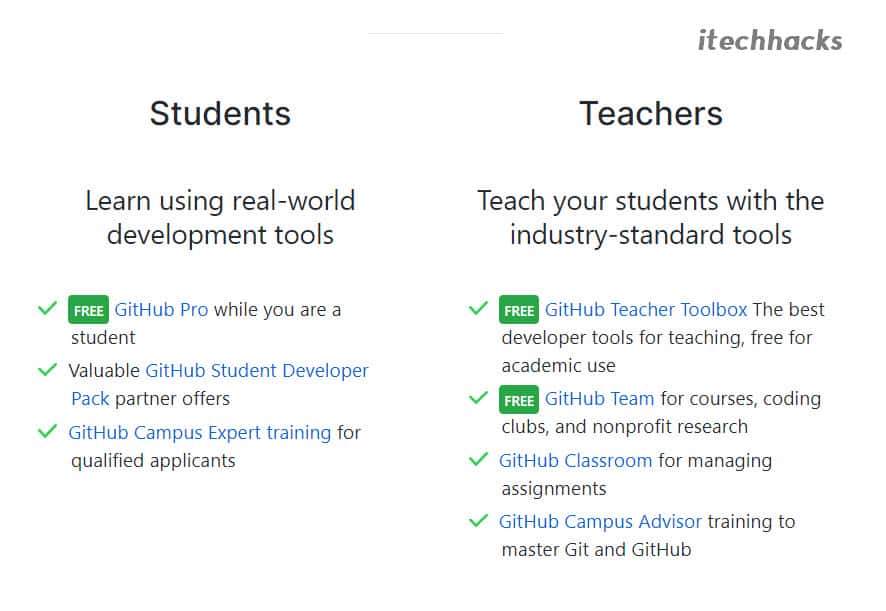Screen dimensions: 886x611
Task: Click the checkmark beside GitHub Teacher Toolbox
Action: pos(478,308)
